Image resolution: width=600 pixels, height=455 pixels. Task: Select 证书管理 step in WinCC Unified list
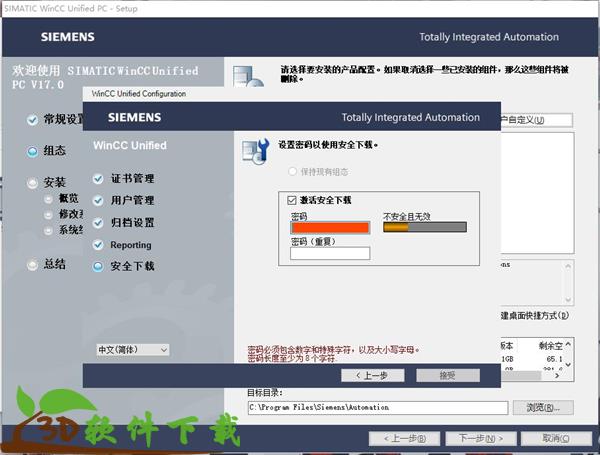point(132,179)
